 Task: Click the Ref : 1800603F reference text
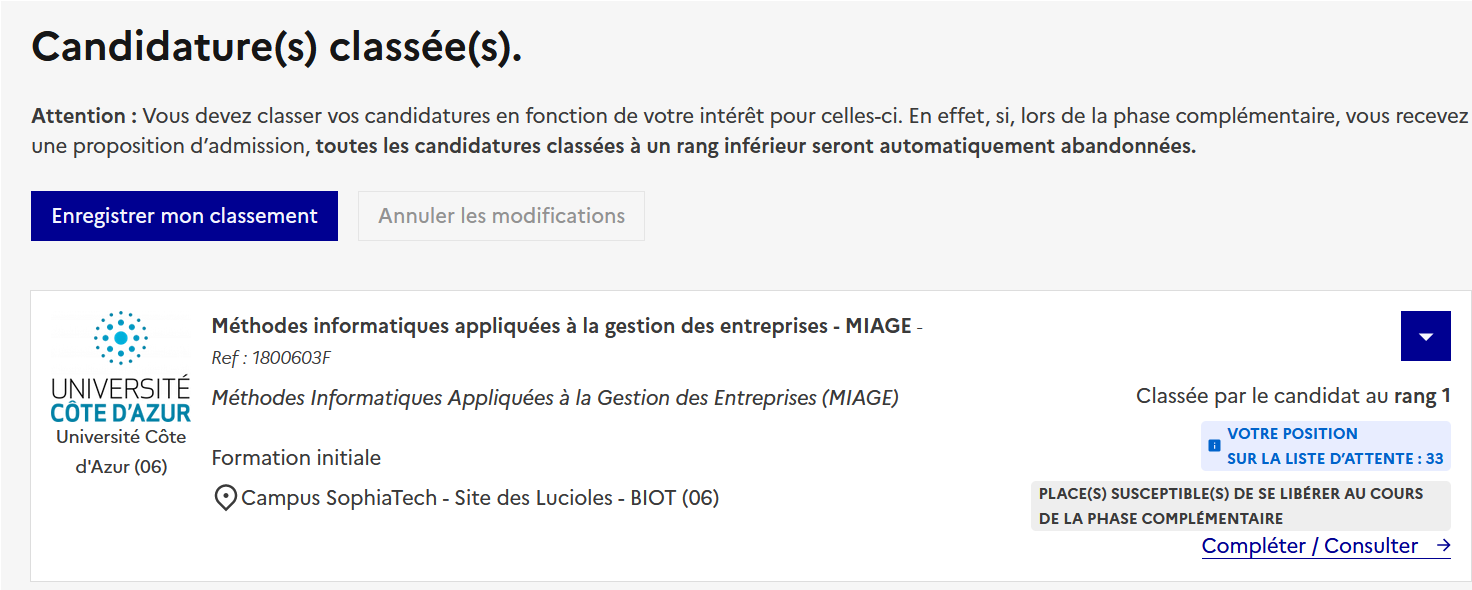tap(271, 358)
